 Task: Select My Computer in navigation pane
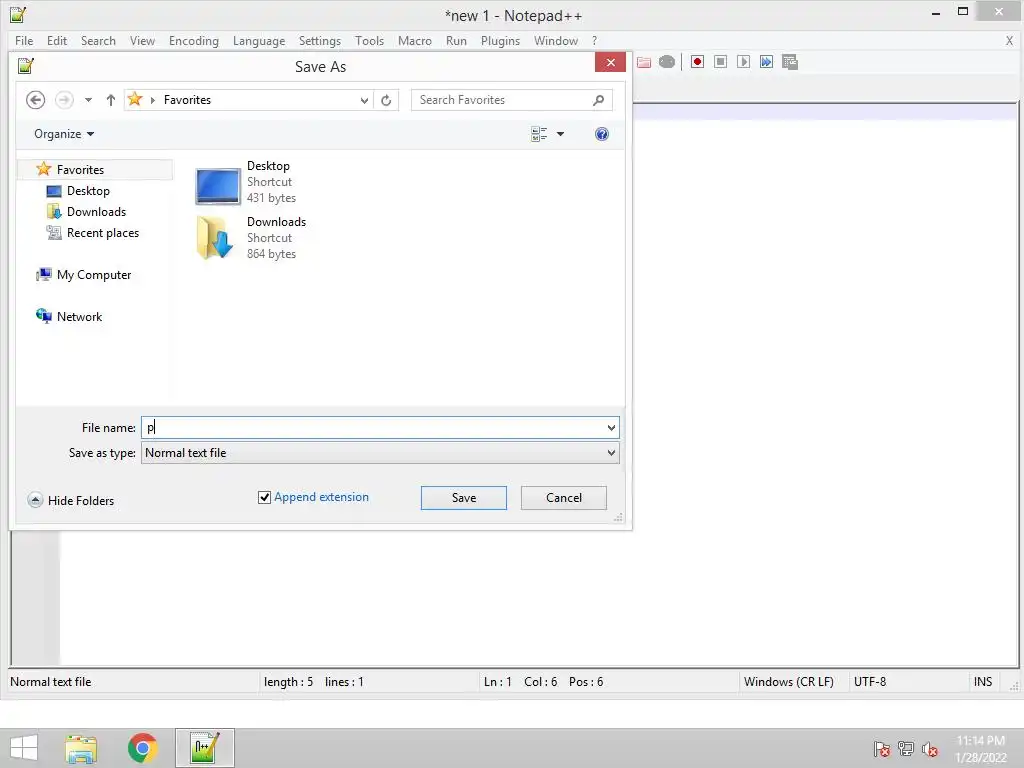[94, 275]
